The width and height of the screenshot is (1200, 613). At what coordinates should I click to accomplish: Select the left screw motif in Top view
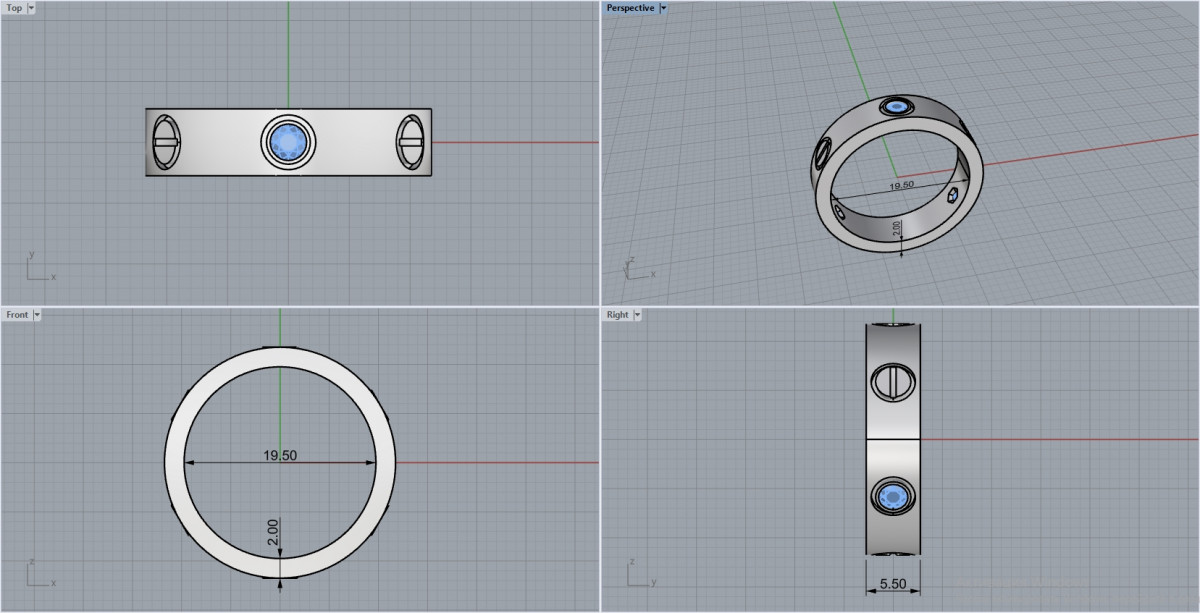pos(165,142)
